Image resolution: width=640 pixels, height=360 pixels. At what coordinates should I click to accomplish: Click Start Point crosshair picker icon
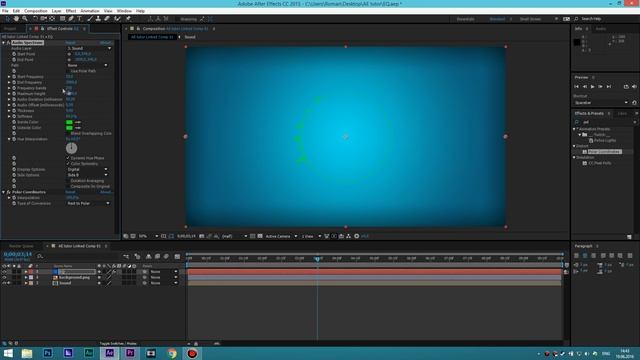(69, 54)
